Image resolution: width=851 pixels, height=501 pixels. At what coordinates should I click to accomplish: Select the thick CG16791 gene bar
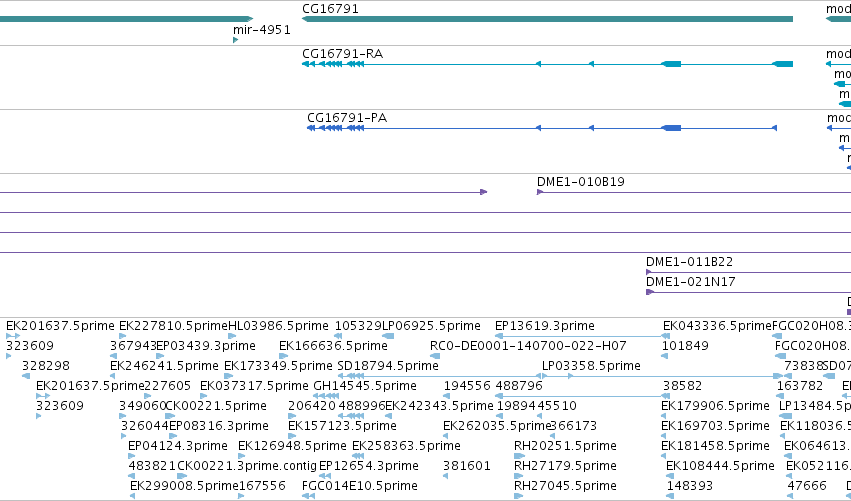point(547,19)
